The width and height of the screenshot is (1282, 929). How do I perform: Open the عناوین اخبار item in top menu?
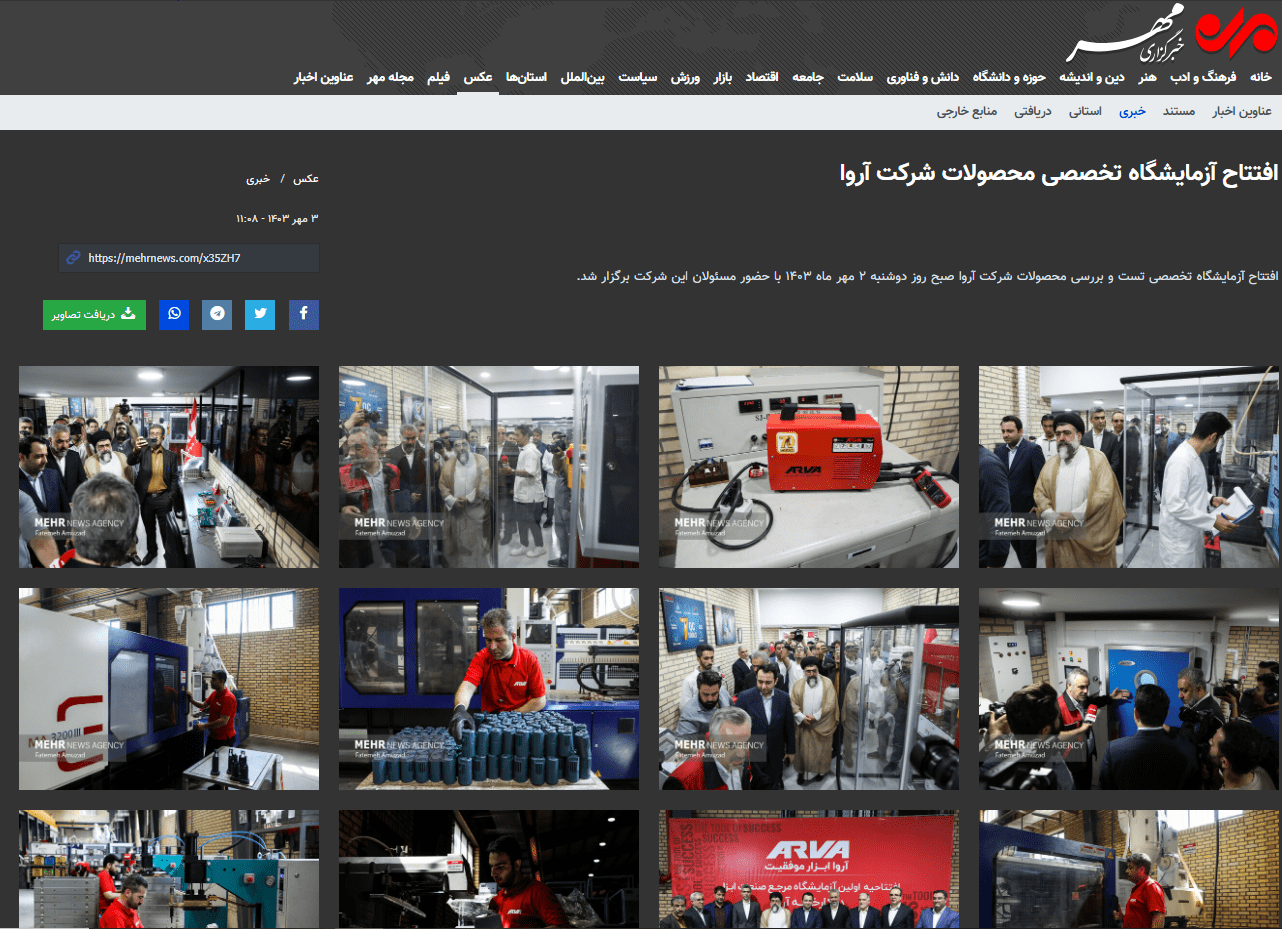tap(323, 77)
